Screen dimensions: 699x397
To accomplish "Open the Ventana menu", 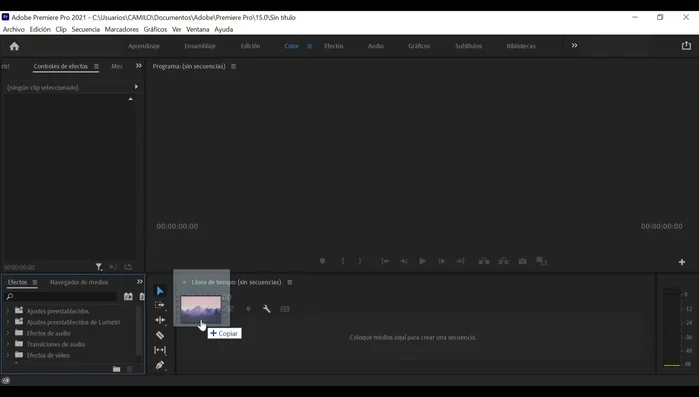I will click(197, 29).
